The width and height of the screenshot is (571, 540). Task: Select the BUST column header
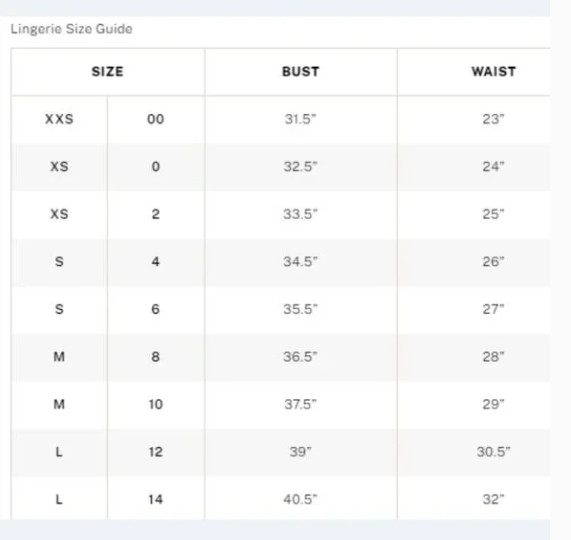click(301, 72)
